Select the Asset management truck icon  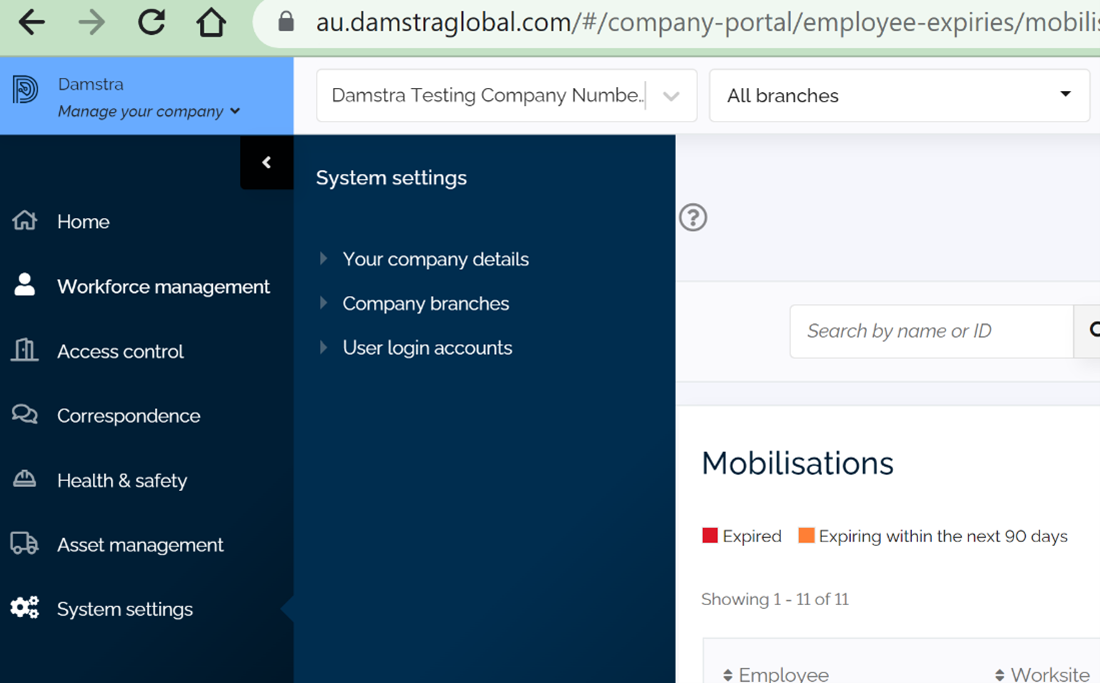(25, 544)
